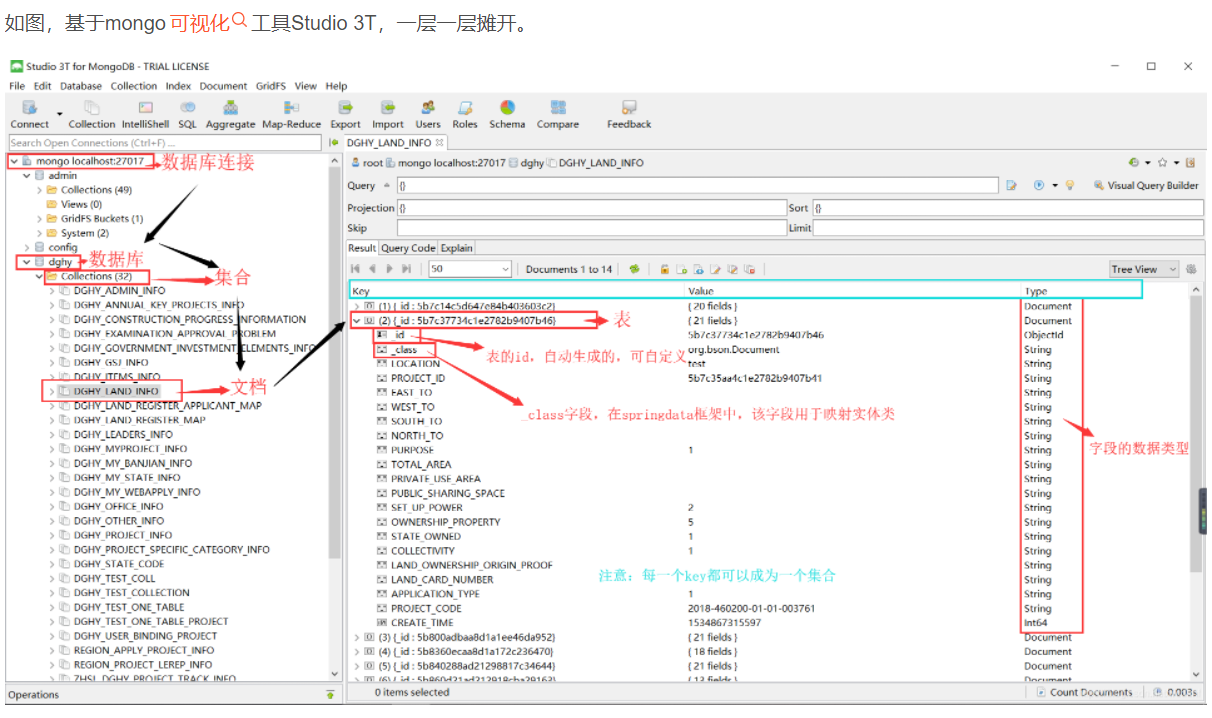This screenshot has width=1212, height=718.
Task: Click the Search Open Connections box
Action: (x=166, y=143)
